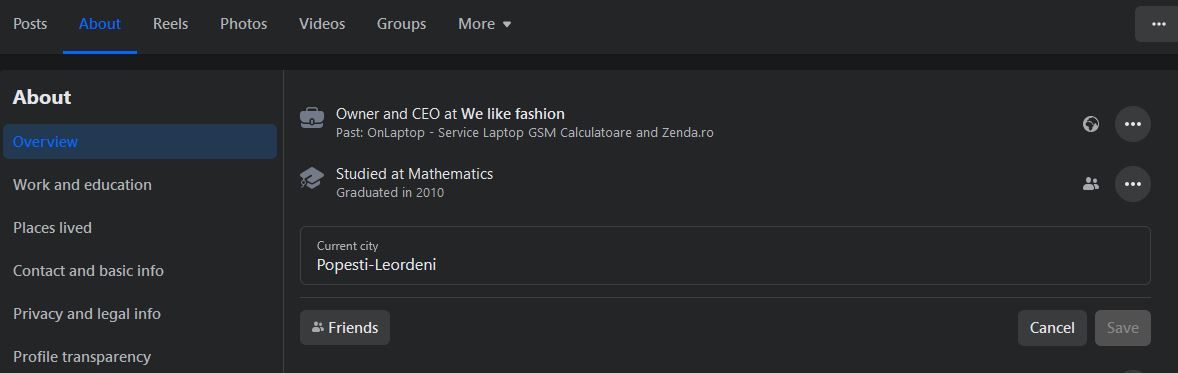Image resolution: width=1178 pixels, height=373 pixels.
Task: Click the Save button
Action: [1122, 328]
